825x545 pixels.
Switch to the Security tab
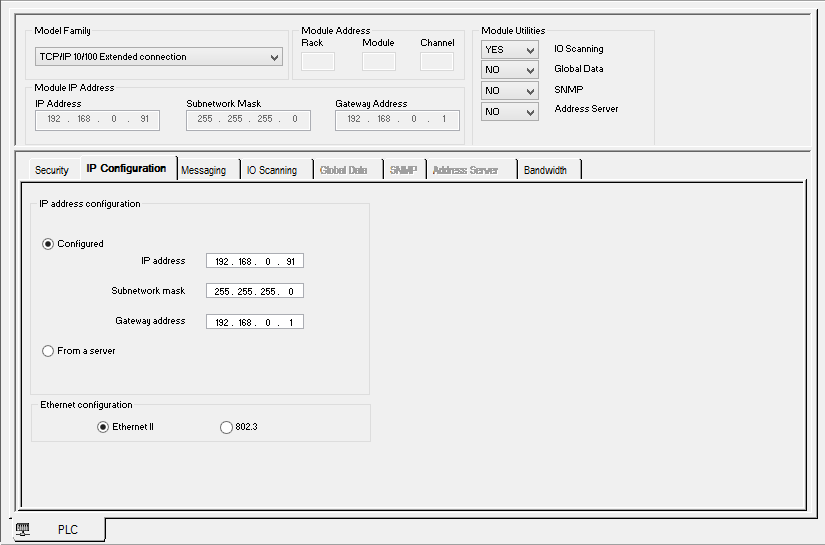click(52, 170)
